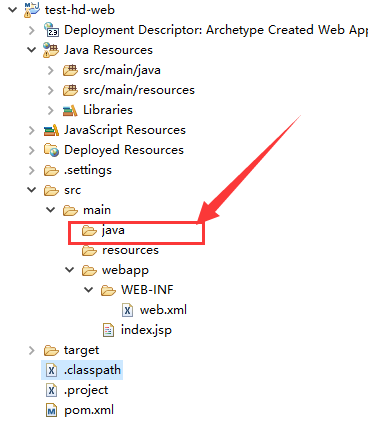Image resolution: width=368 pixels, height=445 pixels.
Task: Select the main folder label
Action: click(97, 210)
